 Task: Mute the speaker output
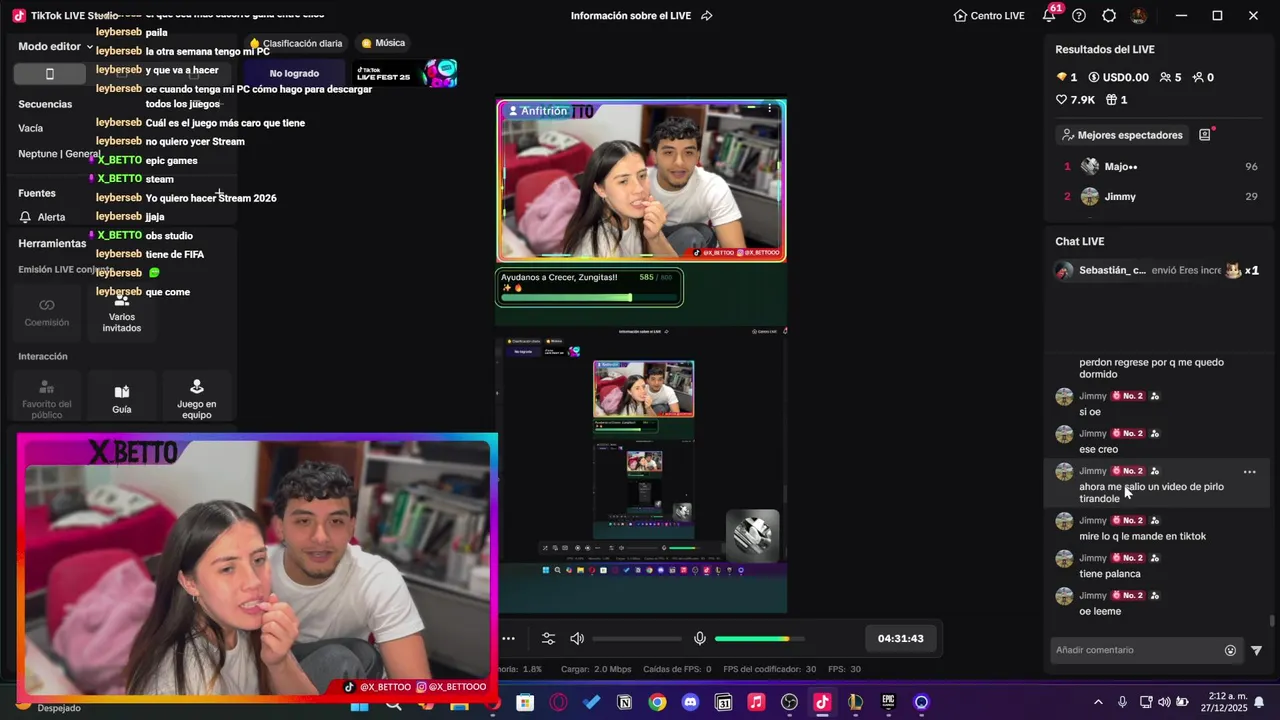pyautogui.click(x=577, y=638)
